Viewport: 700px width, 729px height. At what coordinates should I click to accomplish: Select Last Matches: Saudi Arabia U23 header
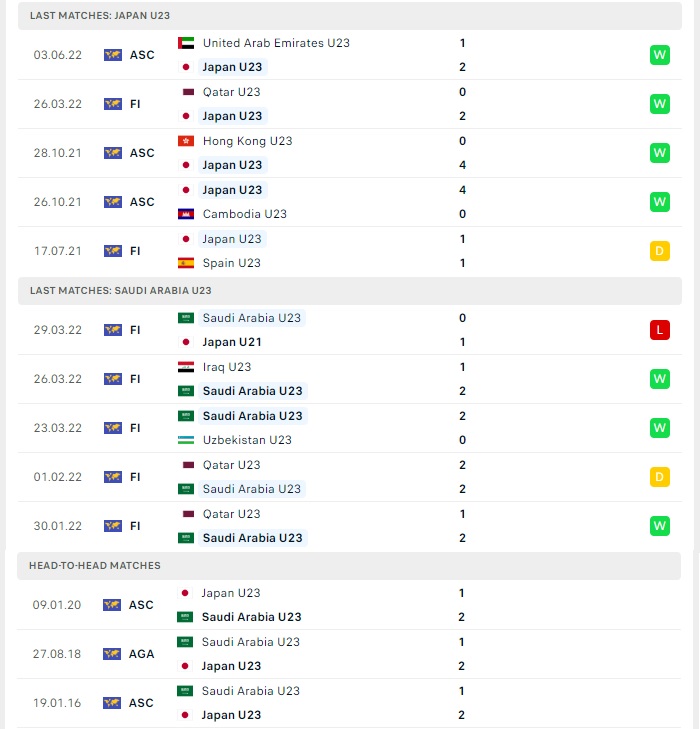[350, 291]
